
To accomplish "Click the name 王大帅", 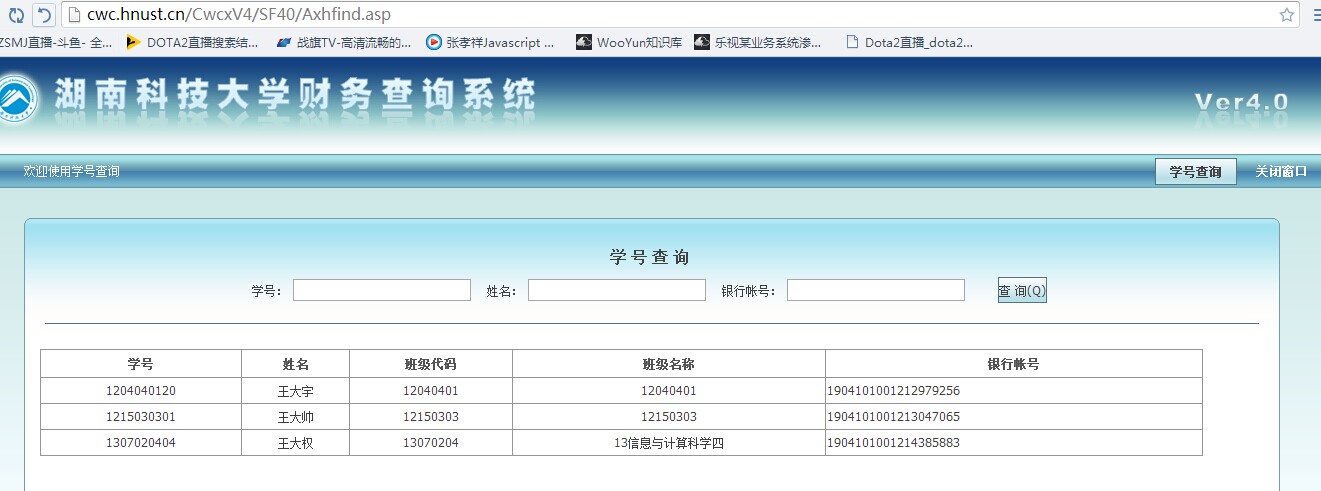I will 296,417.
